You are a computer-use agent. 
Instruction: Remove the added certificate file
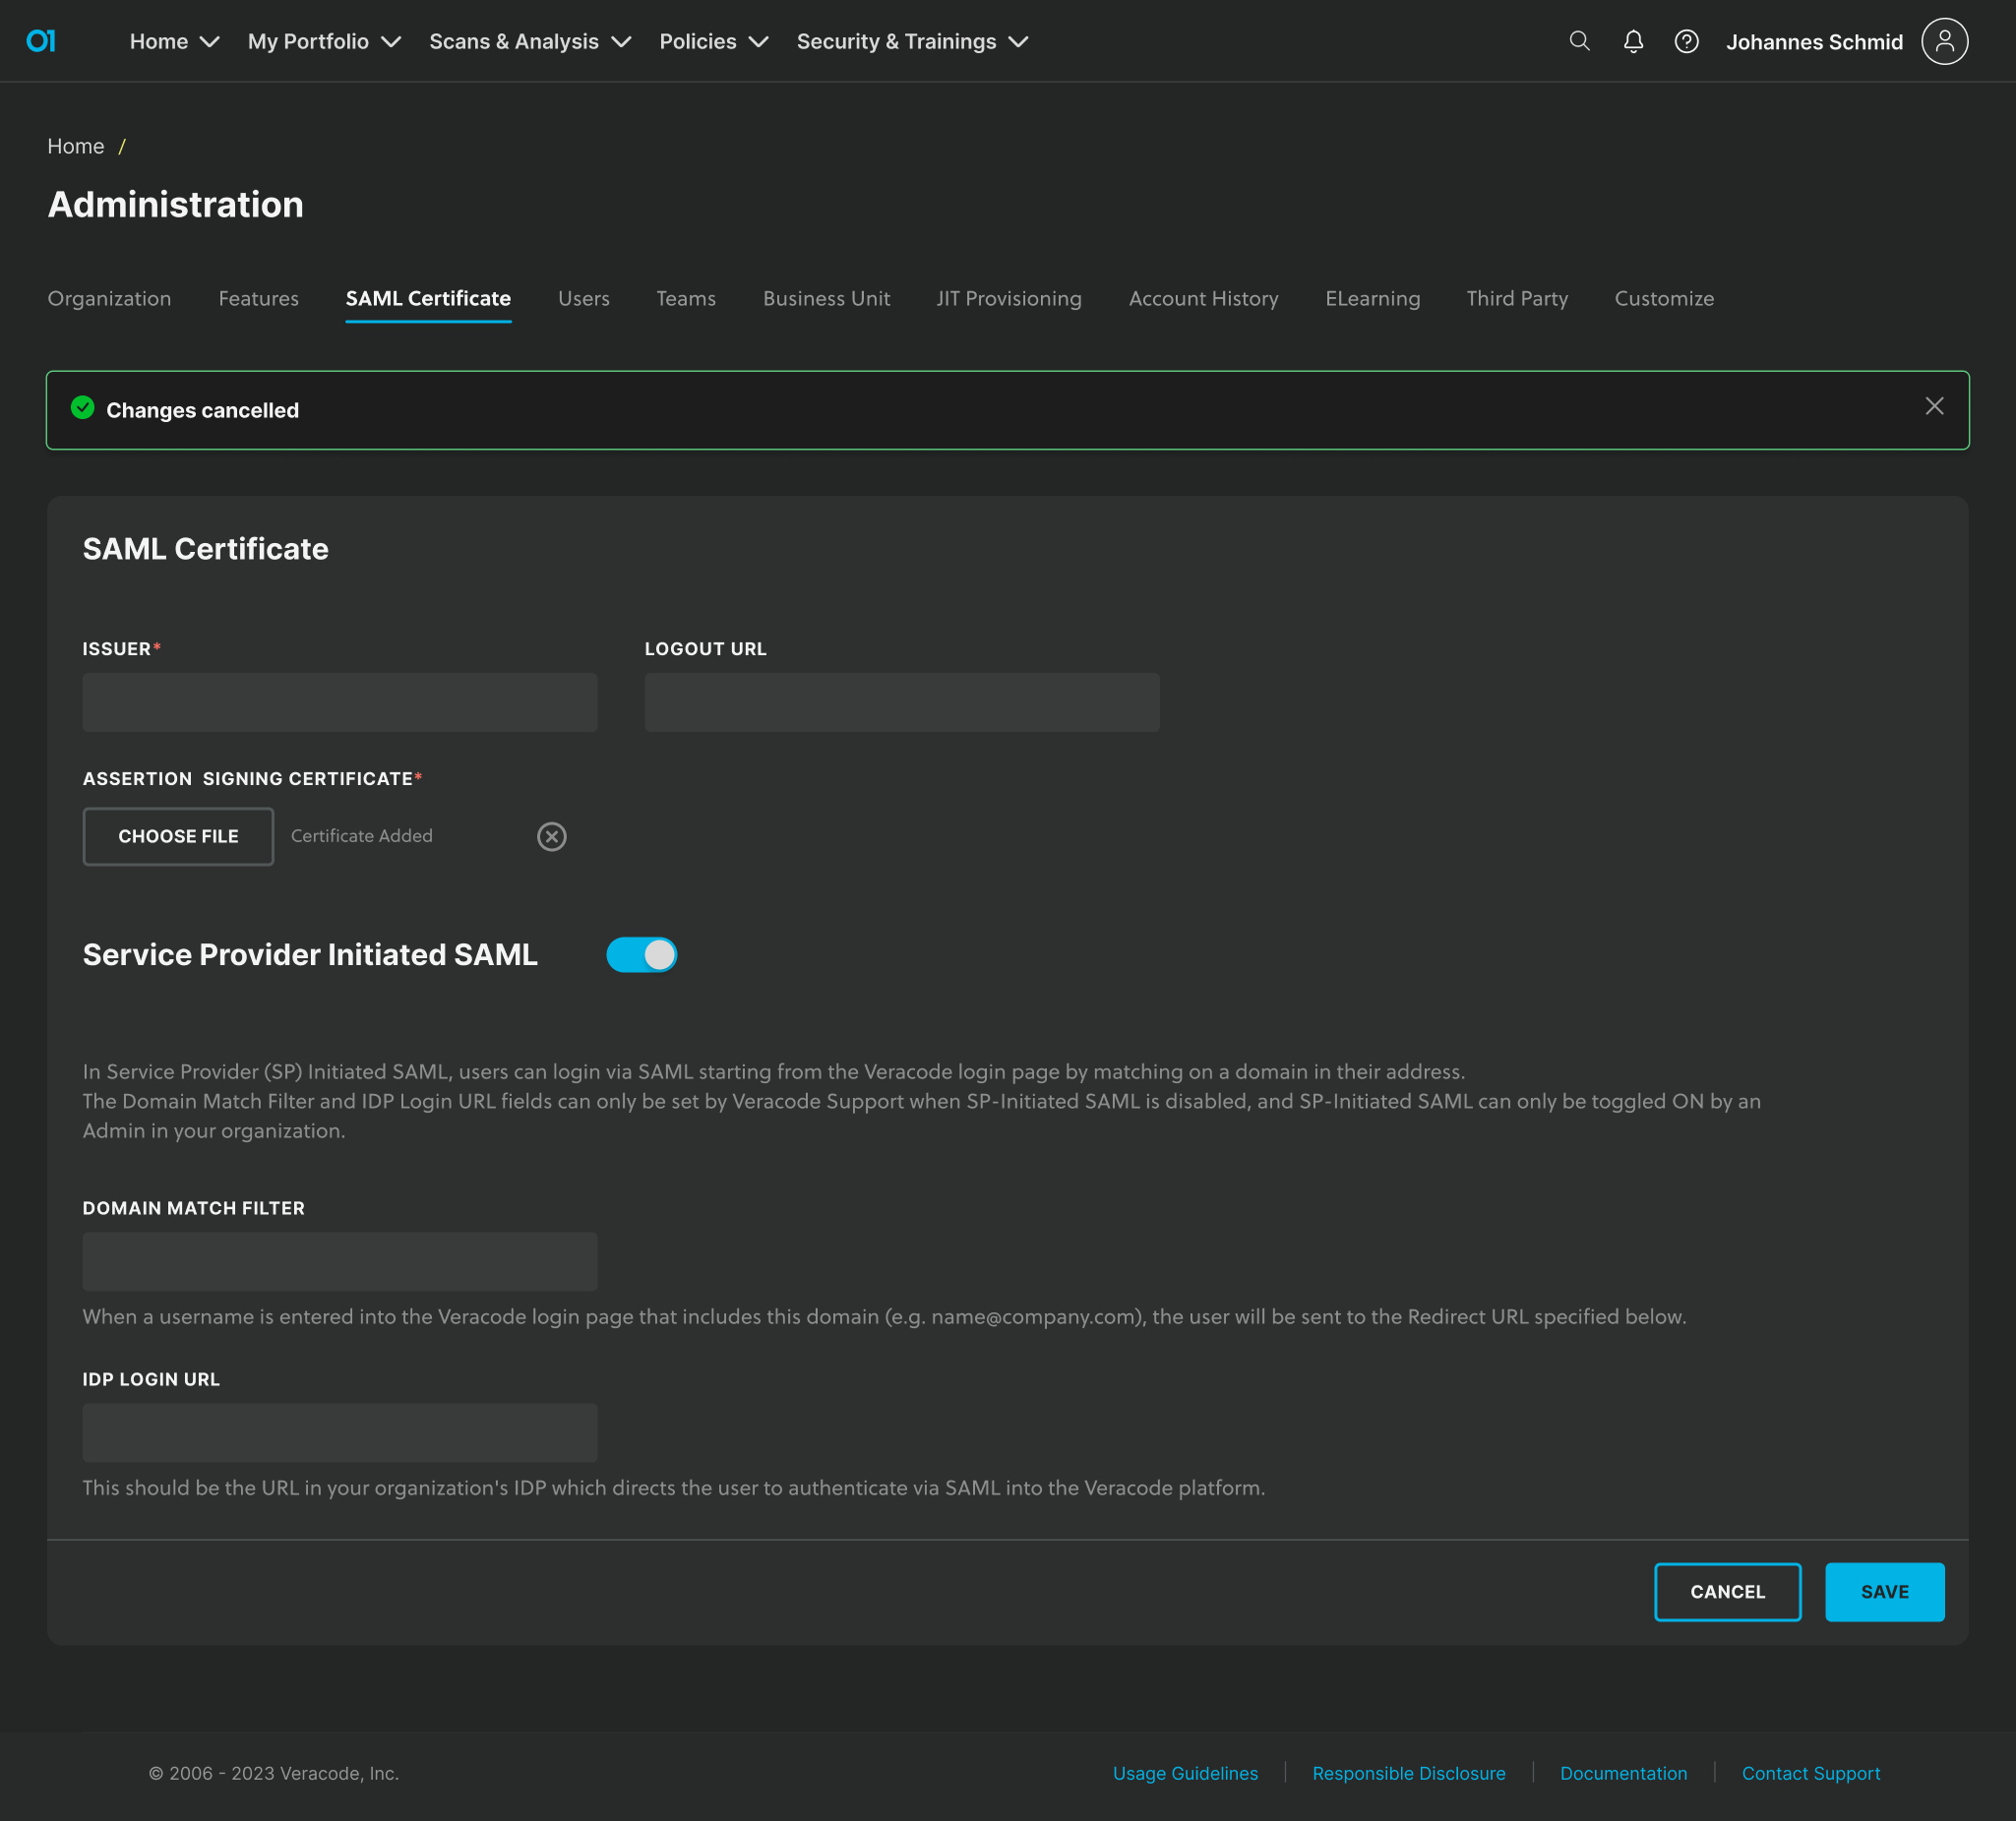point(551,836)
